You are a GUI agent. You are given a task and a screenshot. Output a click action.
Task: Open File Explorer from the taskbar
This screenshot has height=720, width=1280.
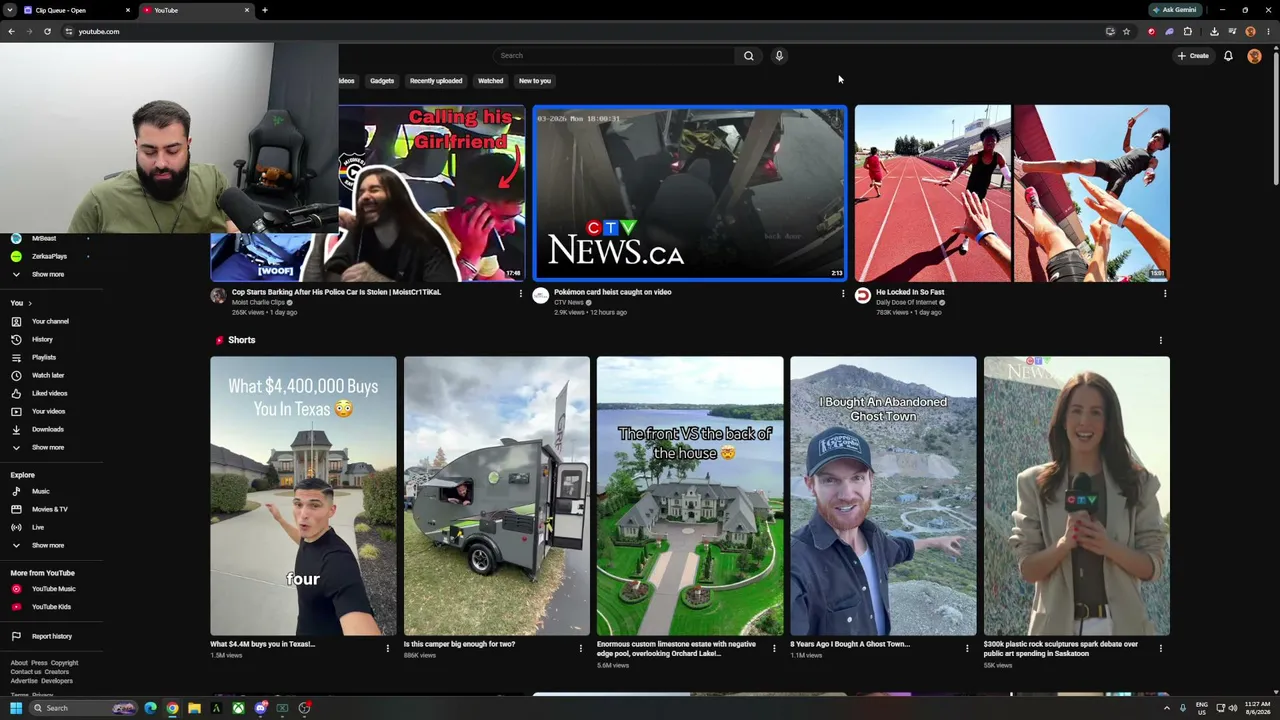point(194,708)
